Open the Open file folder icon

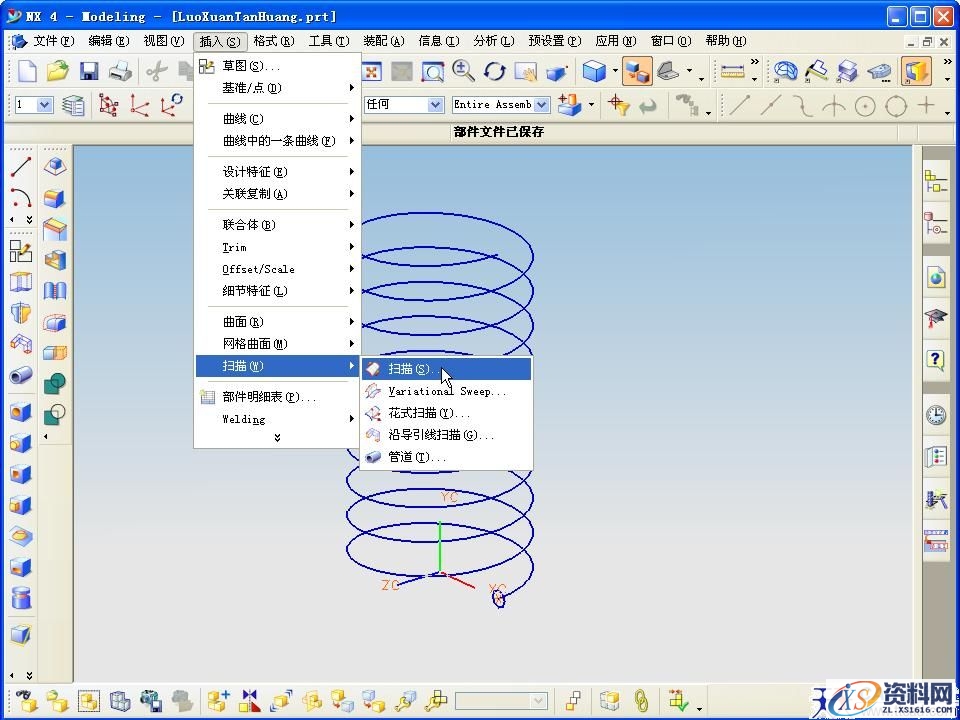pyautogui.click(x=58, y=71)
